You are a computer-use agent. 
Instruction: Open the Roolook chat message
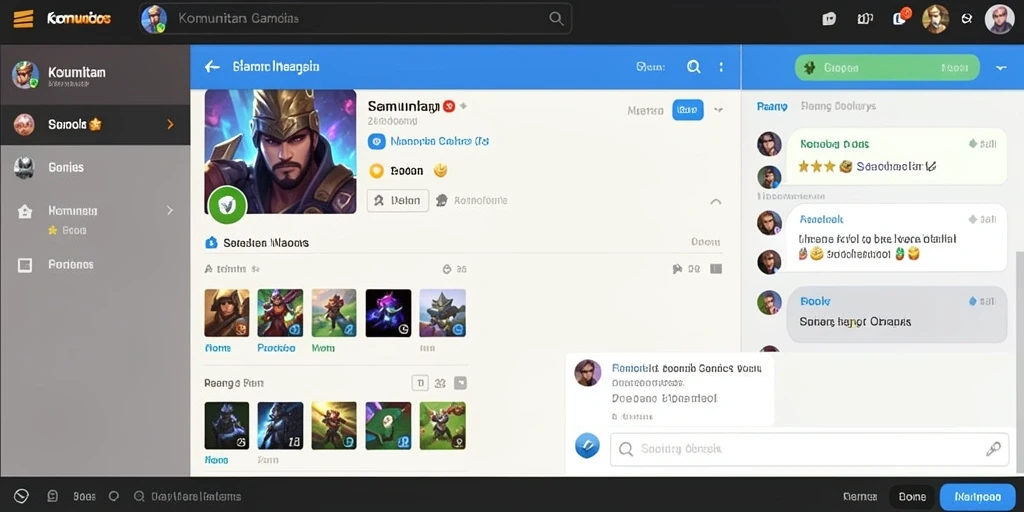(896, 237)
